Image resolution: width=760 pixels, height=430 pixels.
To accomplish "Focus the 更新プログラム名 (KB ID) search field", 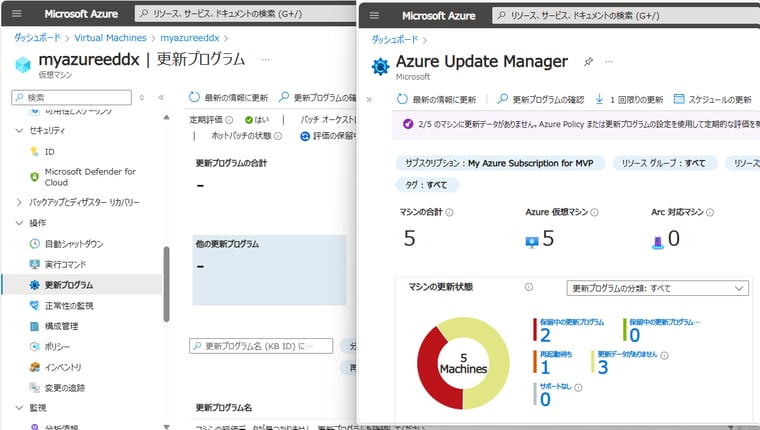I will (x=261, y=346).
